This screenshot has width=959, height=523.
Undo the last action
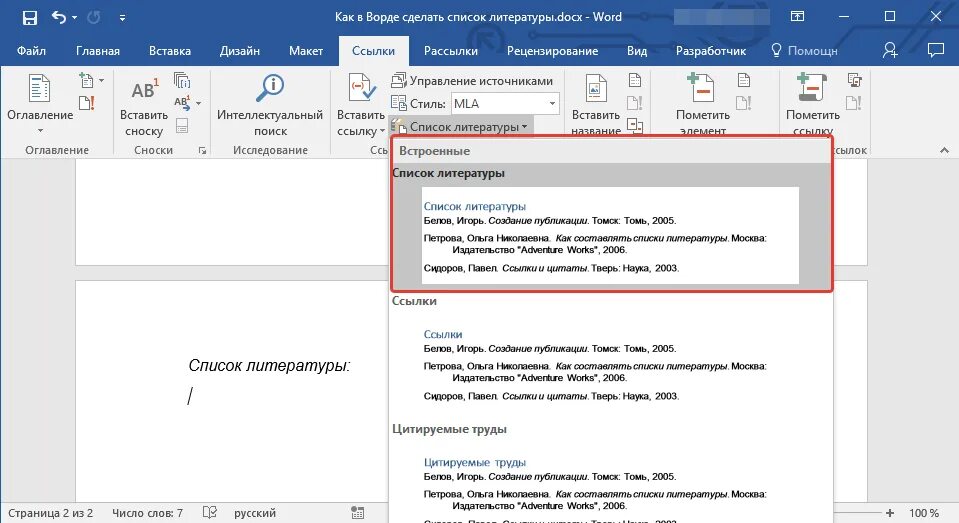coord(59,17)
